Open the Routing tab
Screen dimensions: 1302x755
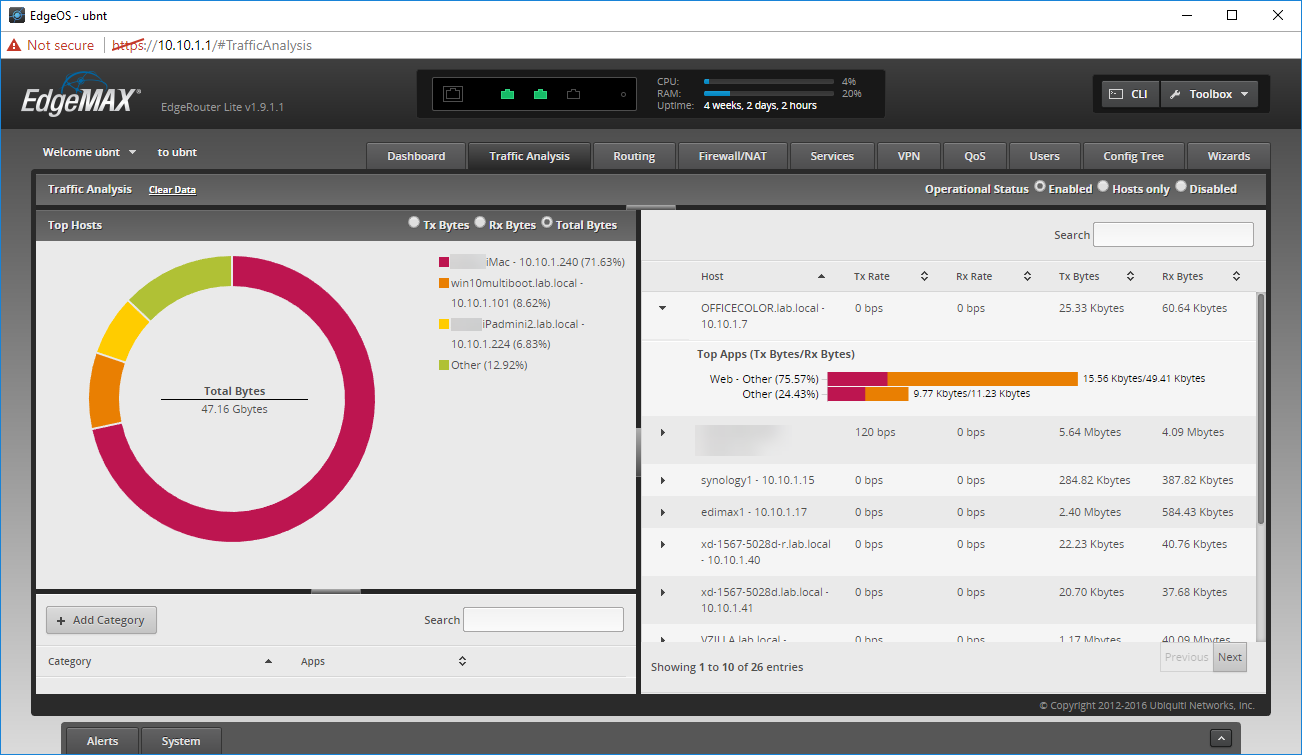634,156
